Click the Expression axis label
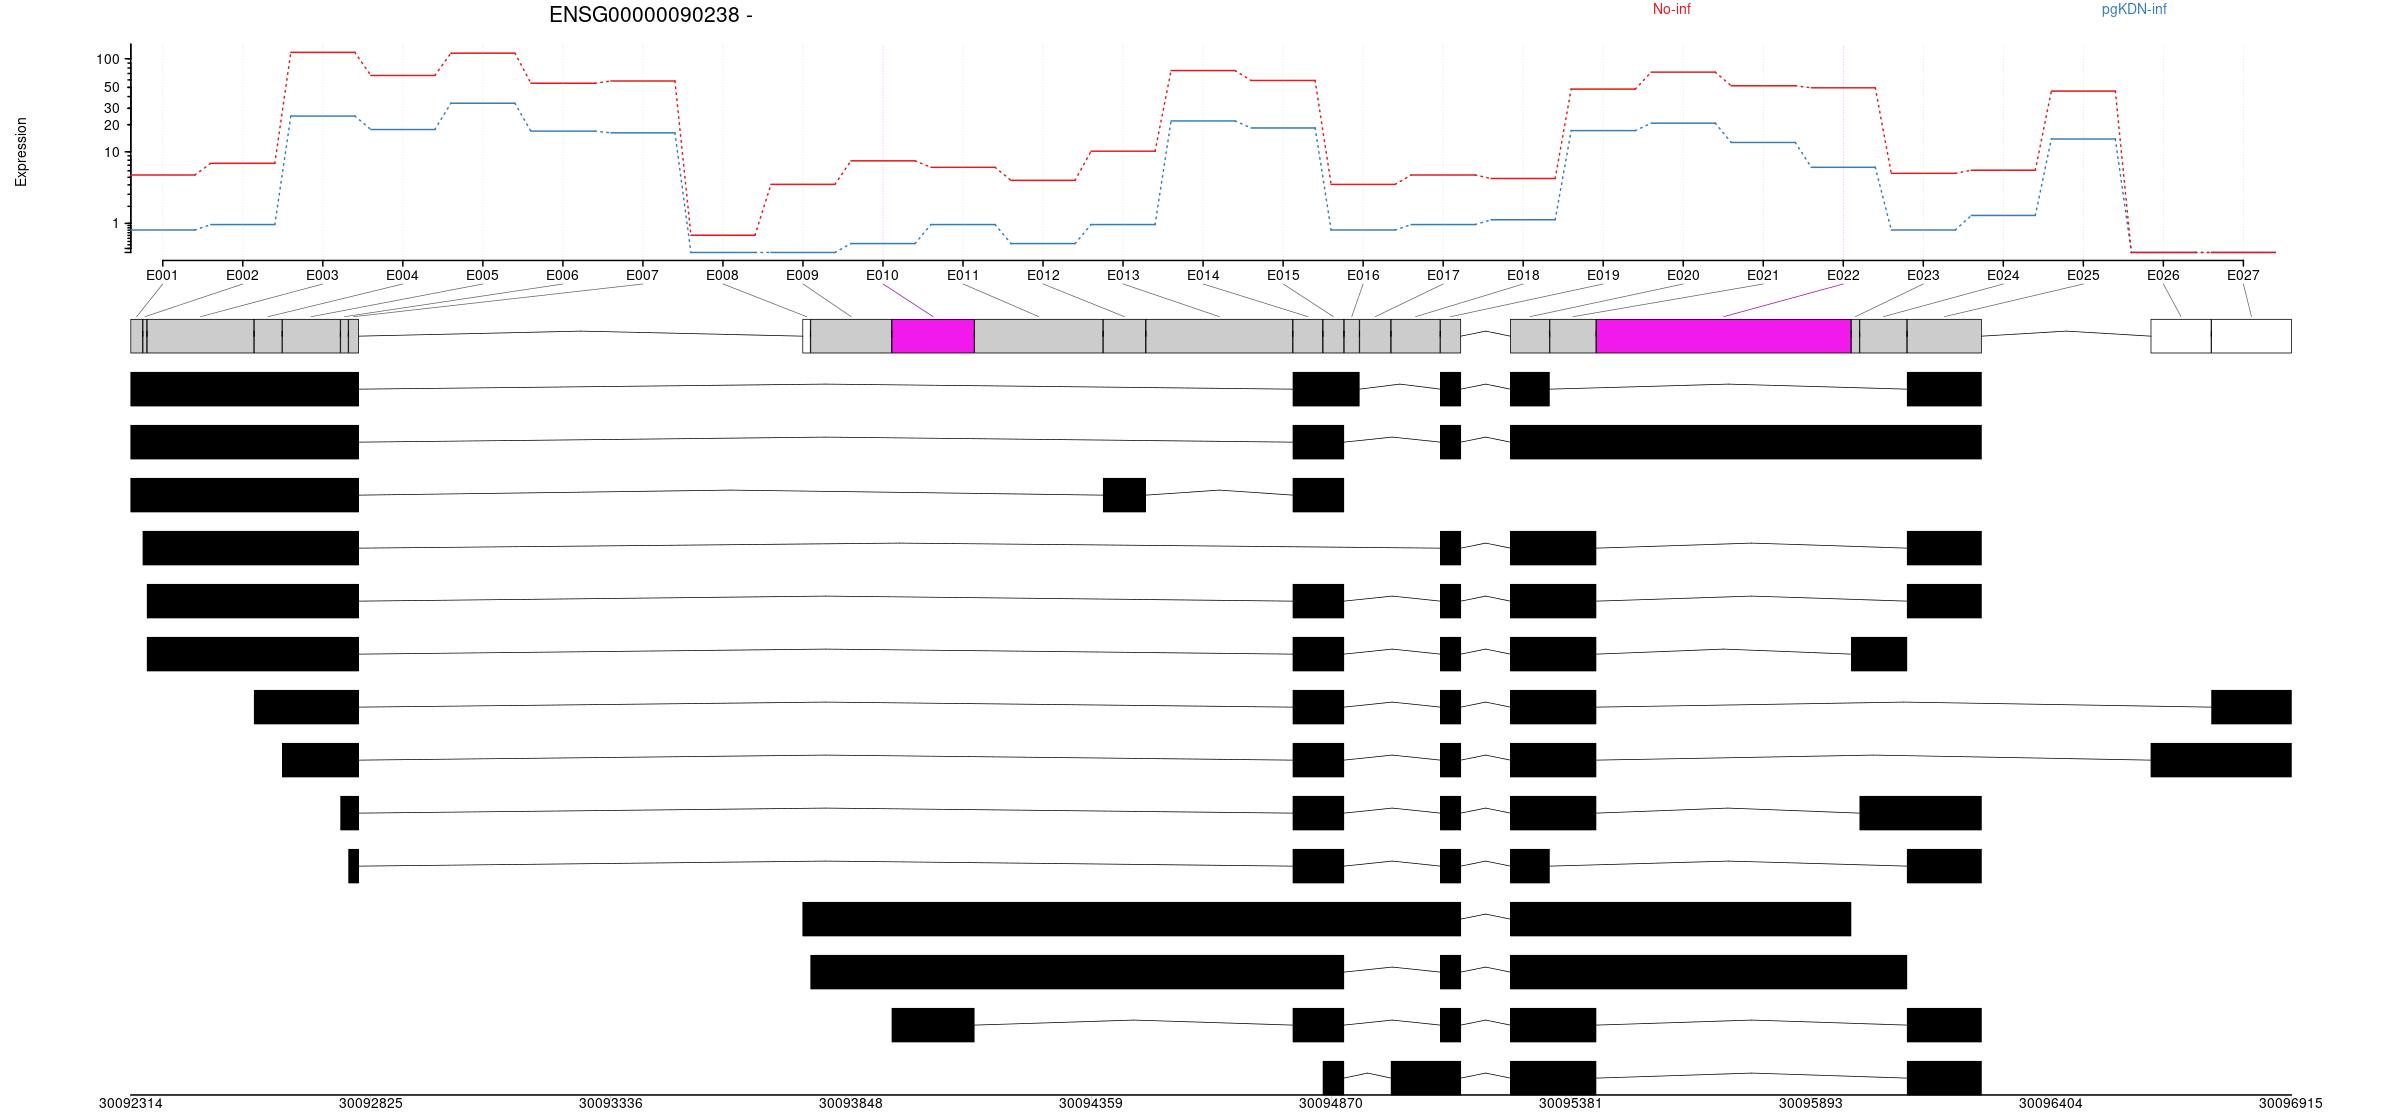 [21, 152]
